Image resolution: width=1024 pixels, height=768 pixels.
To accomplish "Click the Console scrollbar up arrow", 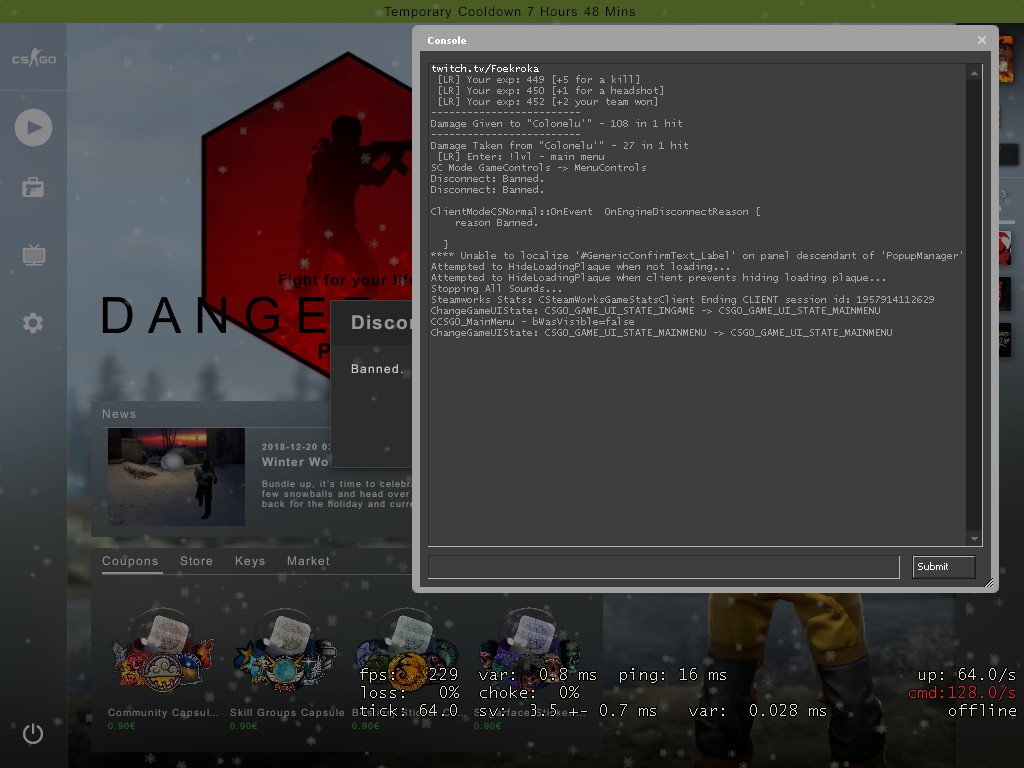I will point(974,73).
